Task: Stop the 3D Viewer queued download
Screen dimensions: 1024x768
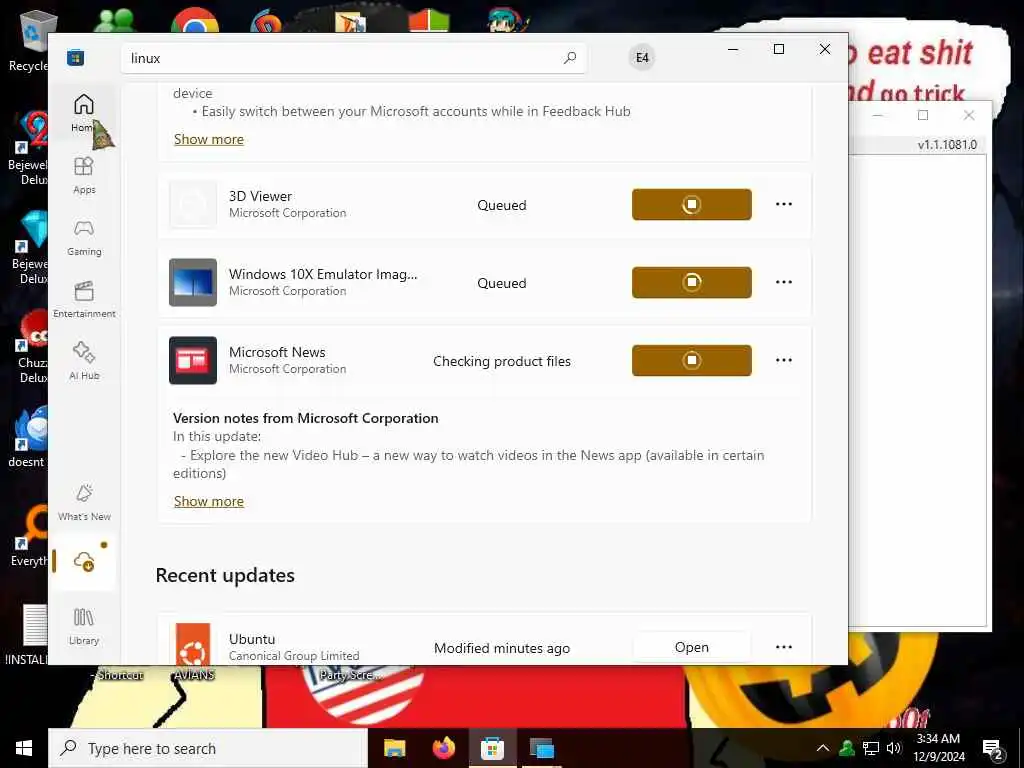Action: (x=692, y=204)
